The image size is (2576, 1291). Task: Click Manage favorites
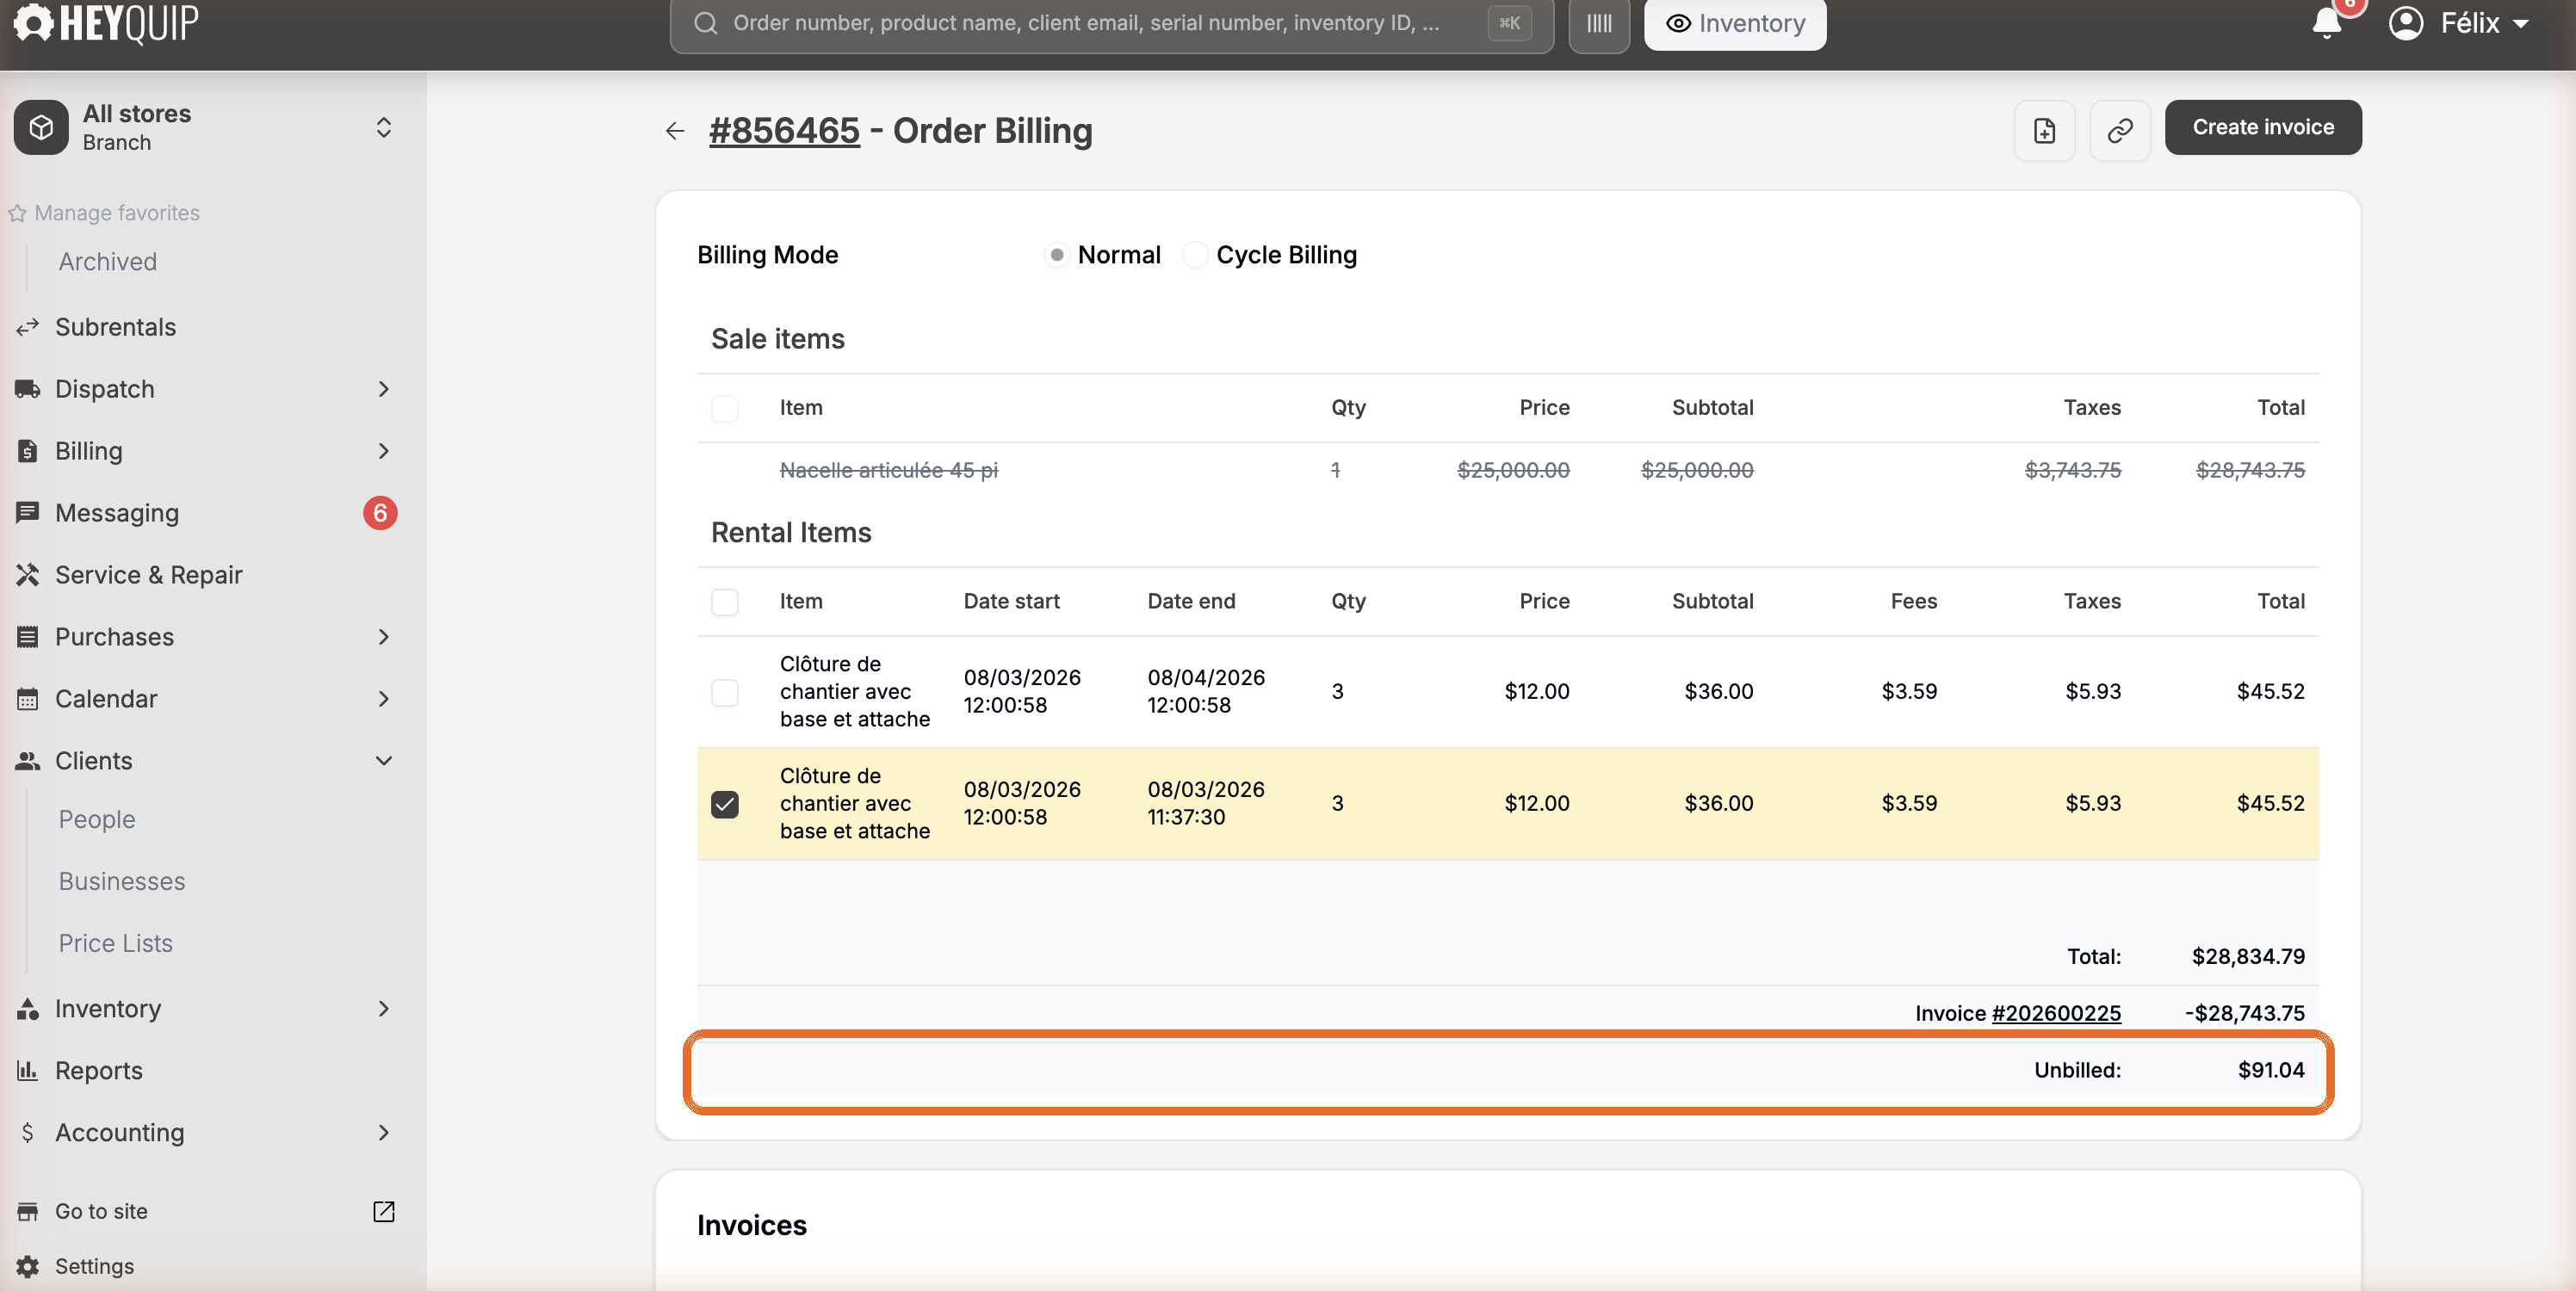pyautogui.click(x=104, y=213)
